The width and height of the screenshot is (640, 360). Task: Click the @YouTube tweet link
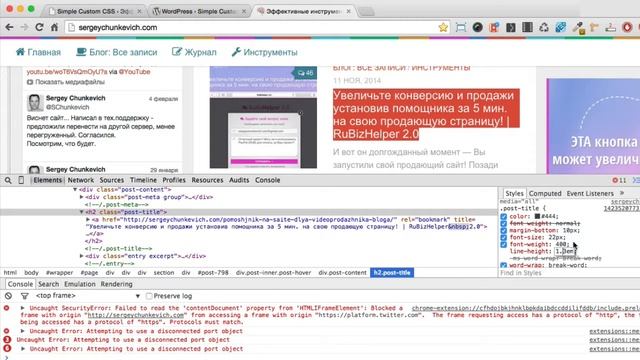click(135, 72)
